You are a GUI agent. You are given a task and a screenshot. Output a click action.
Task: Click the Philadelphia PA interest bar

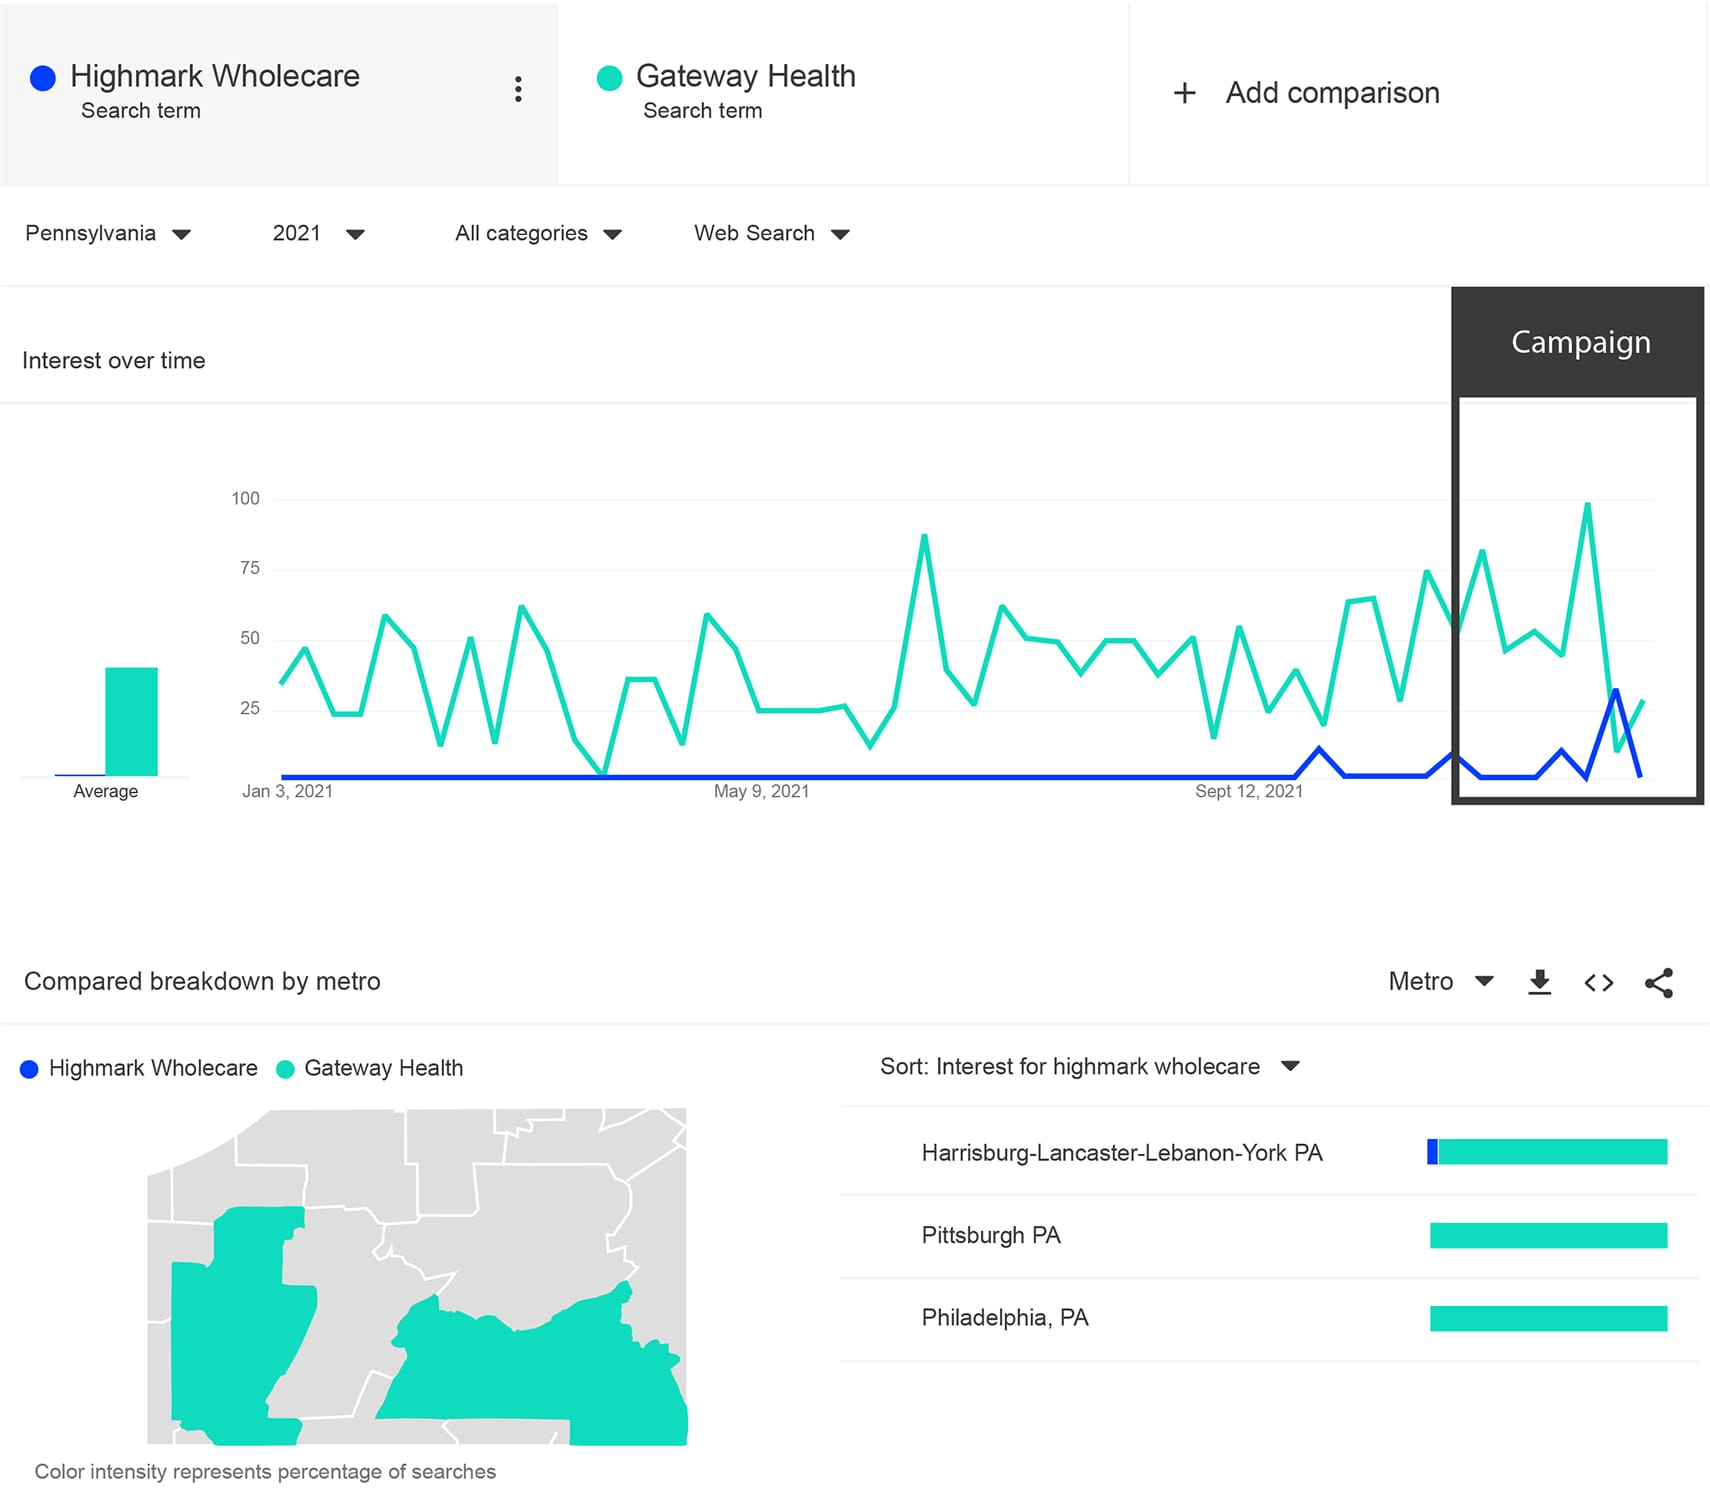click(1548, 1318)
